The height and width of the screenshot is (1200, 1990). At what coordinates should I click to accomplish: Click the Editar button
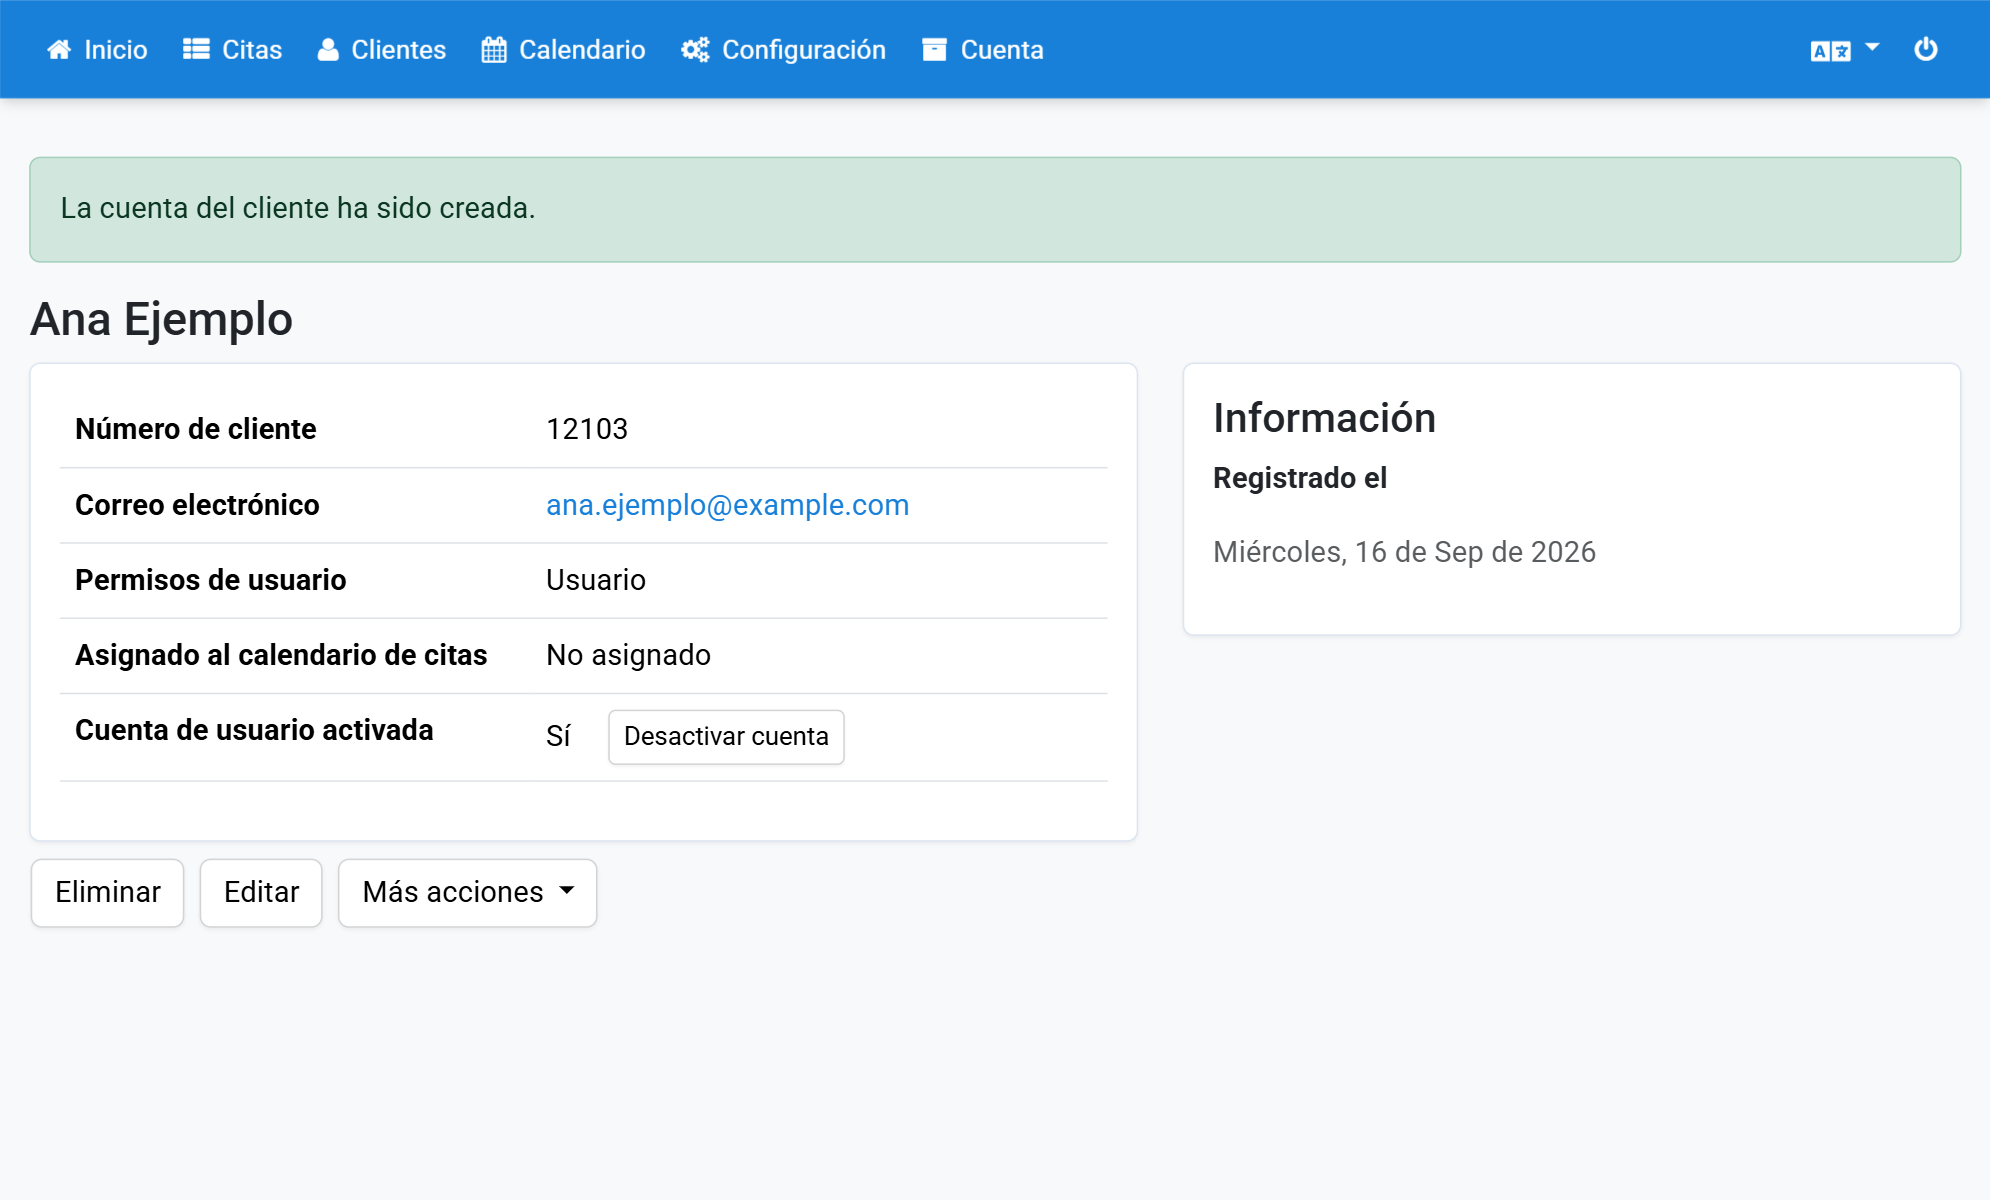tap(261, 892)
